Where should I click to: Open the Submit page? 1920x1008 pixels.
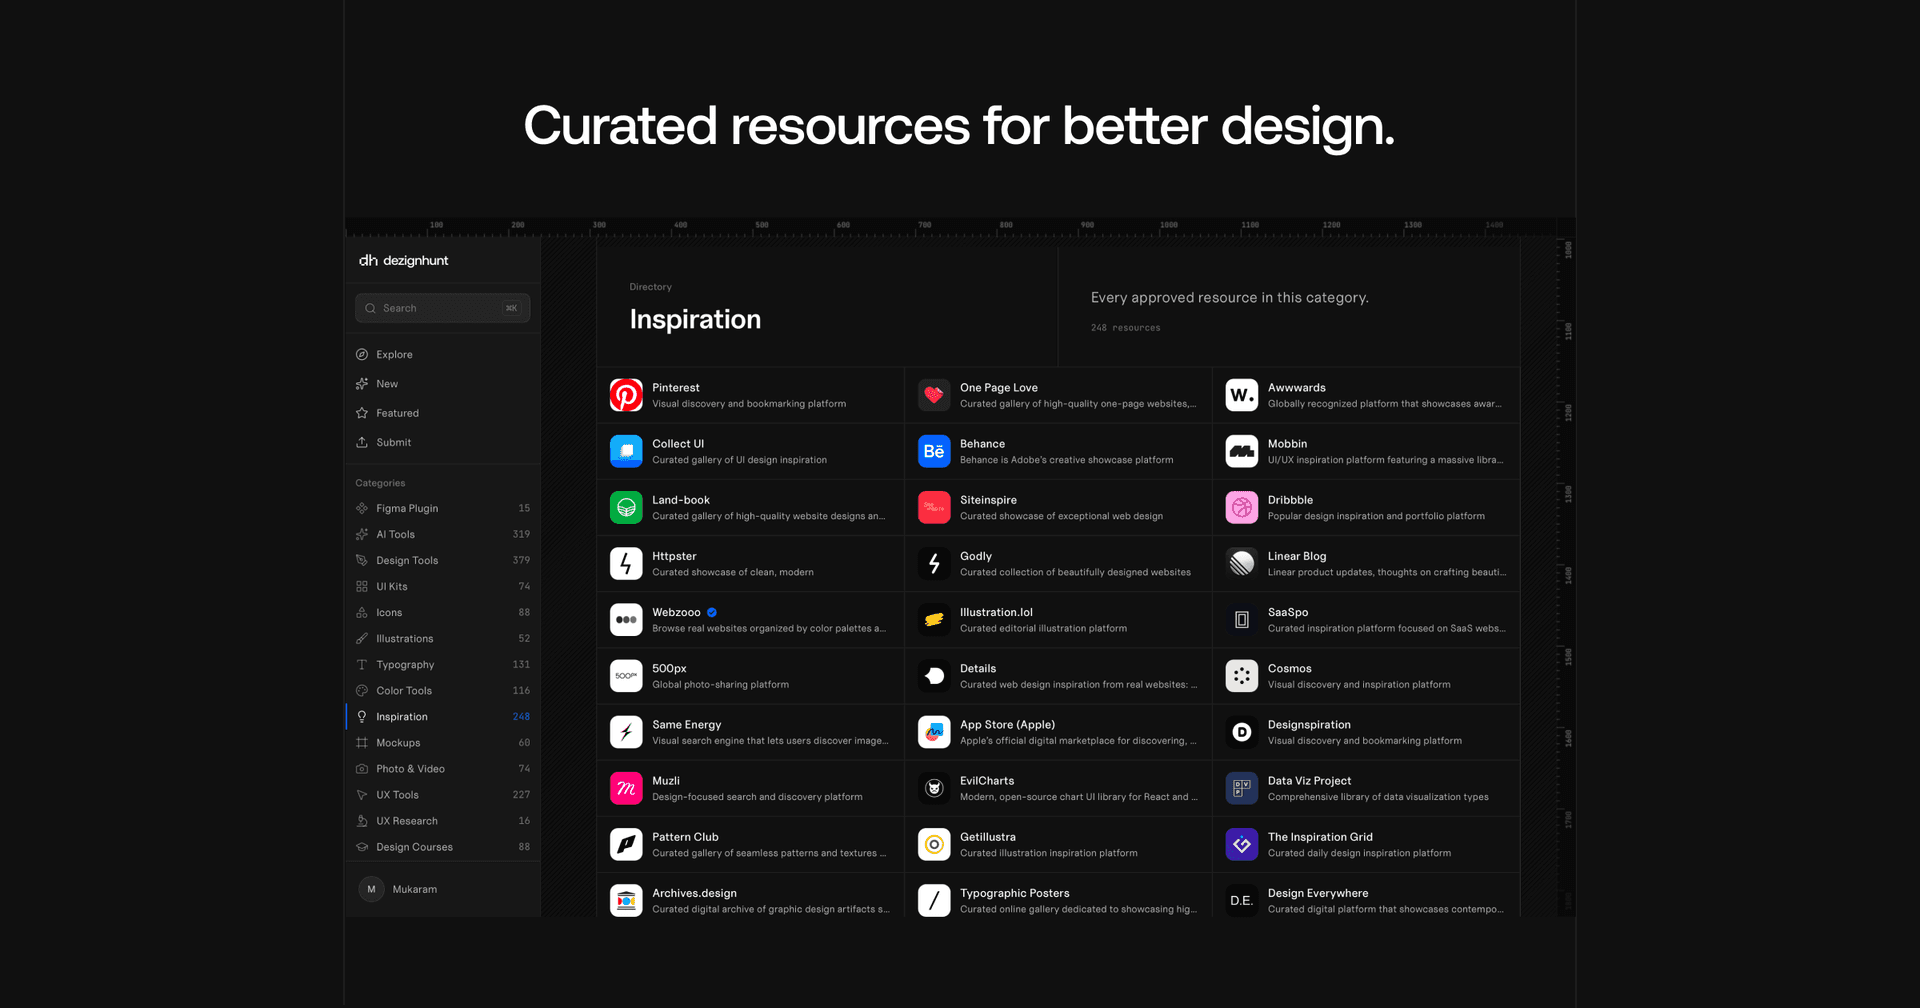tap(442, 442)
